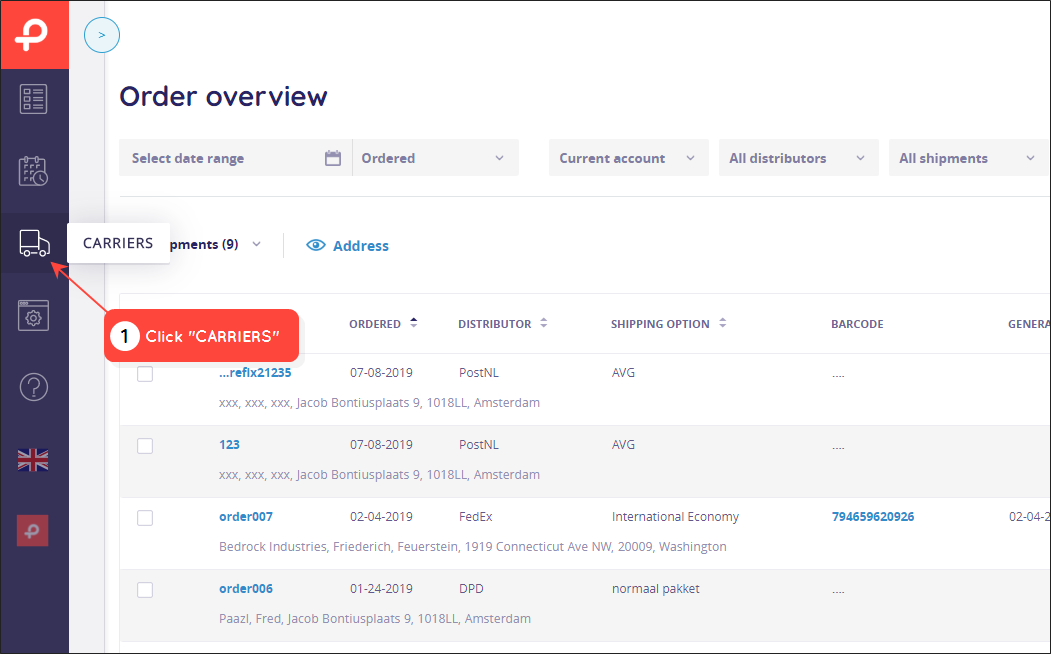
Task: Expand sidebar with the round arrow button
Action: [102, 36]
